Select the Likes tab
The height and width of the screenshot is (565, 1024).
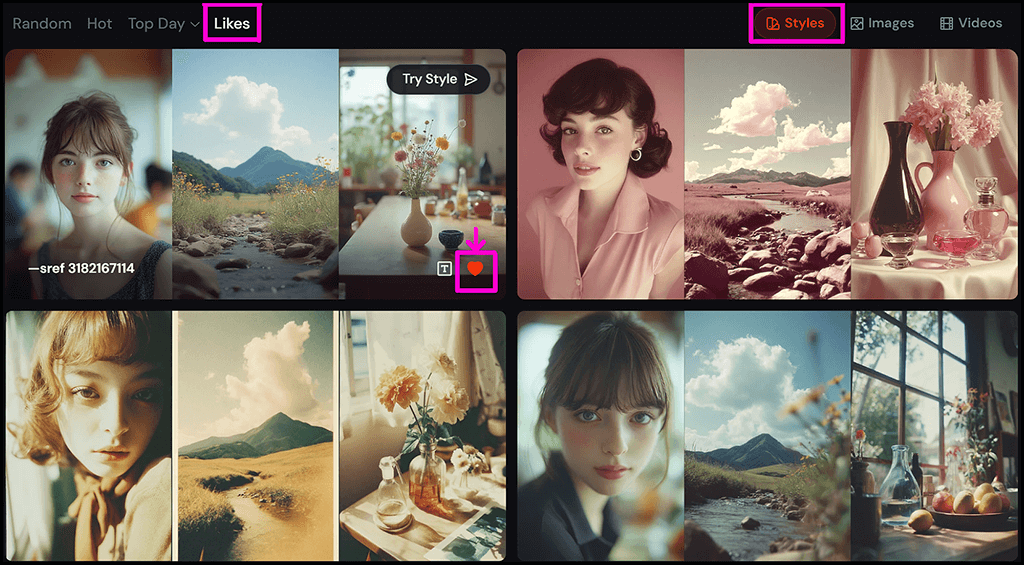pos(232,24)
